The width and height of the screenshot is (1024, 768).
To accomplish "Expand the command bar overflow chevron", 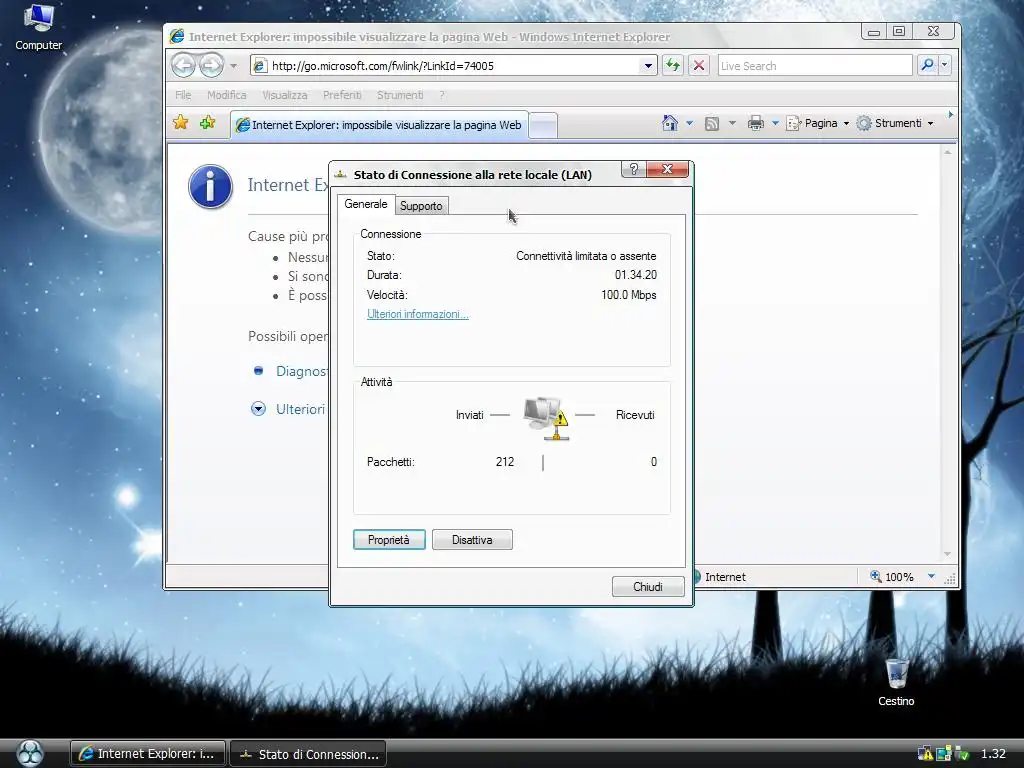I will [951, 115].
